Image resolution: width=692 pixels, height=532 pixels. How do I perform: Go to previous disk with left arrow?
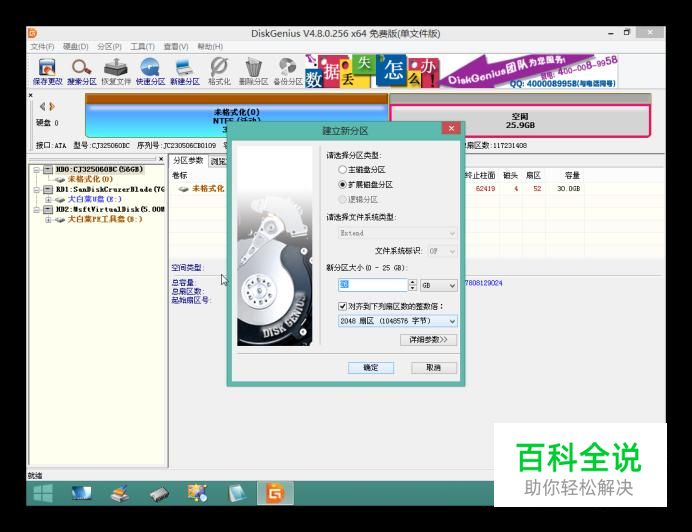pyautogui.click(x=42, y=106)
